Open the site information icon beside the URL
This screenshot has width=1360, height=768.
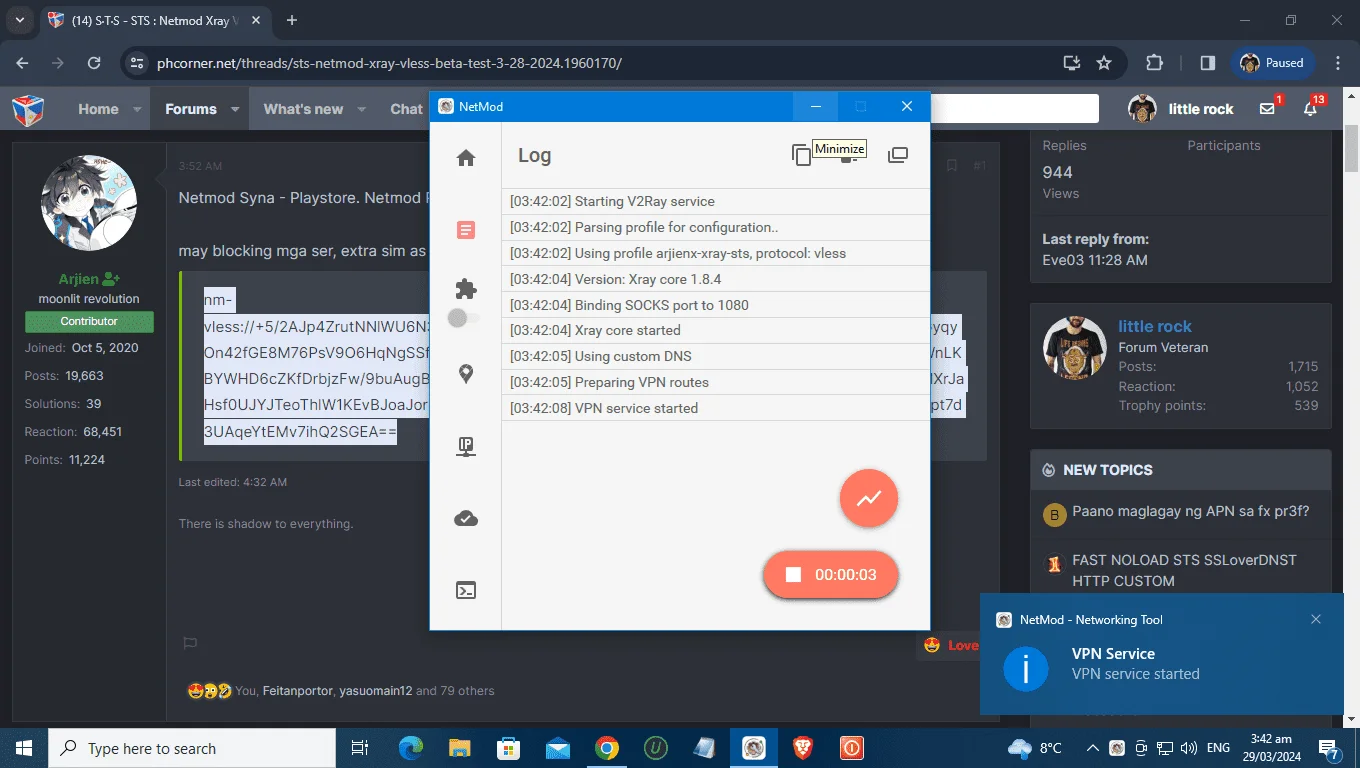138,63
